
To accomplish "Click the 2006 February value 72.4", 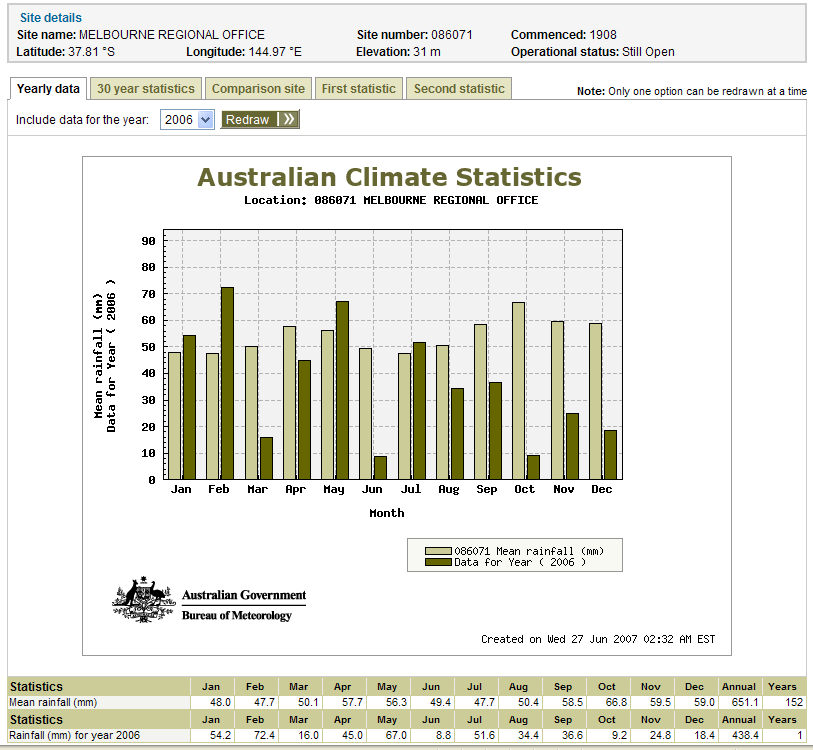I will pos(264,735).
